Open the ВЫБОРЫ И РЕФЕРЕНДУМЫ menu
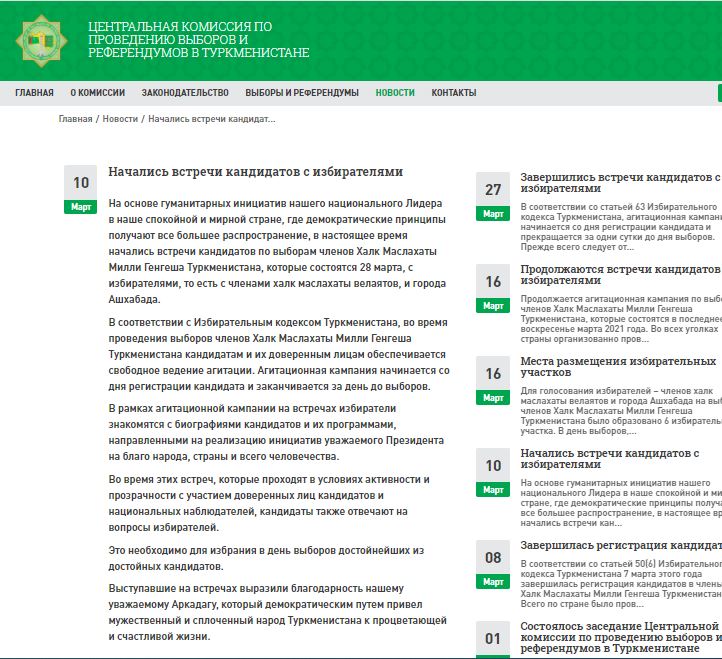Viewport: 722px width, 659px height. click(302, 93)
